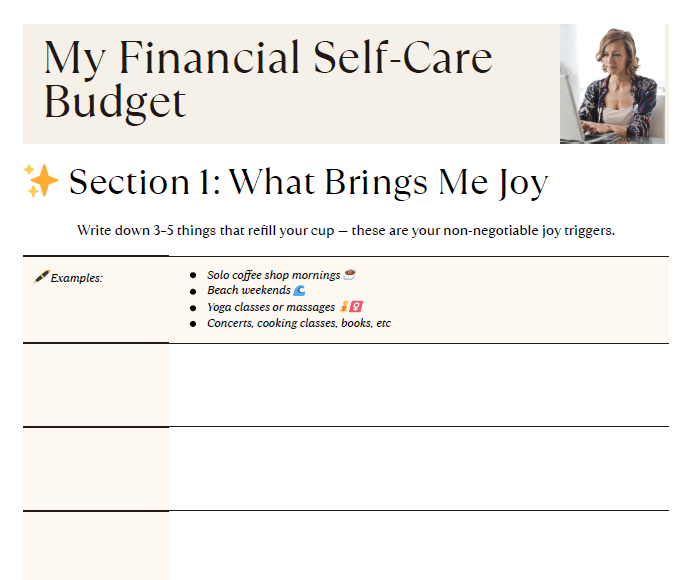Click the Section 1: What Brings Me Joy heading

coord(308,183)
